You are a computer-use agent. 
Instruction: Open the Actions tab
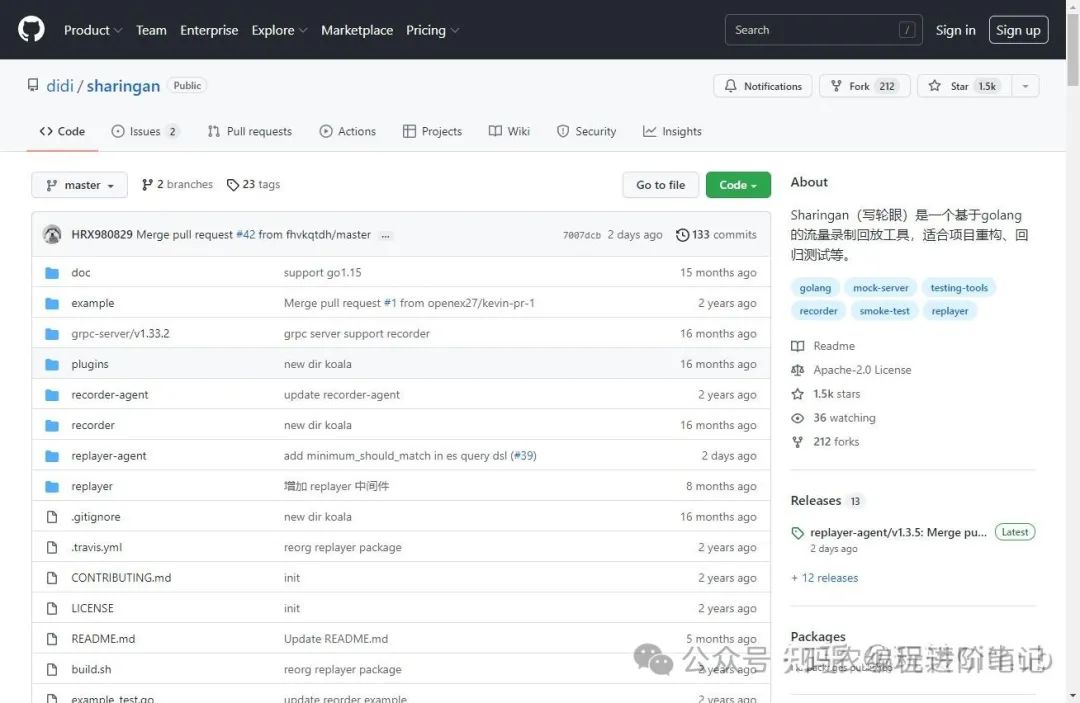[x=348, y=131]
